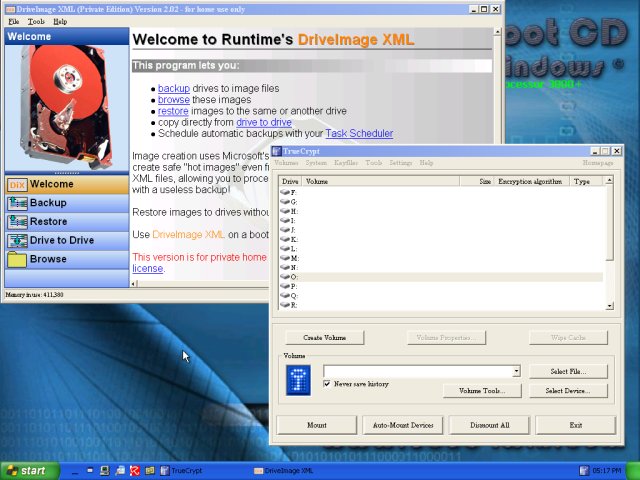
Task: Click the red antivirus icon in the quick launch bar
Action: pos(135,471)
